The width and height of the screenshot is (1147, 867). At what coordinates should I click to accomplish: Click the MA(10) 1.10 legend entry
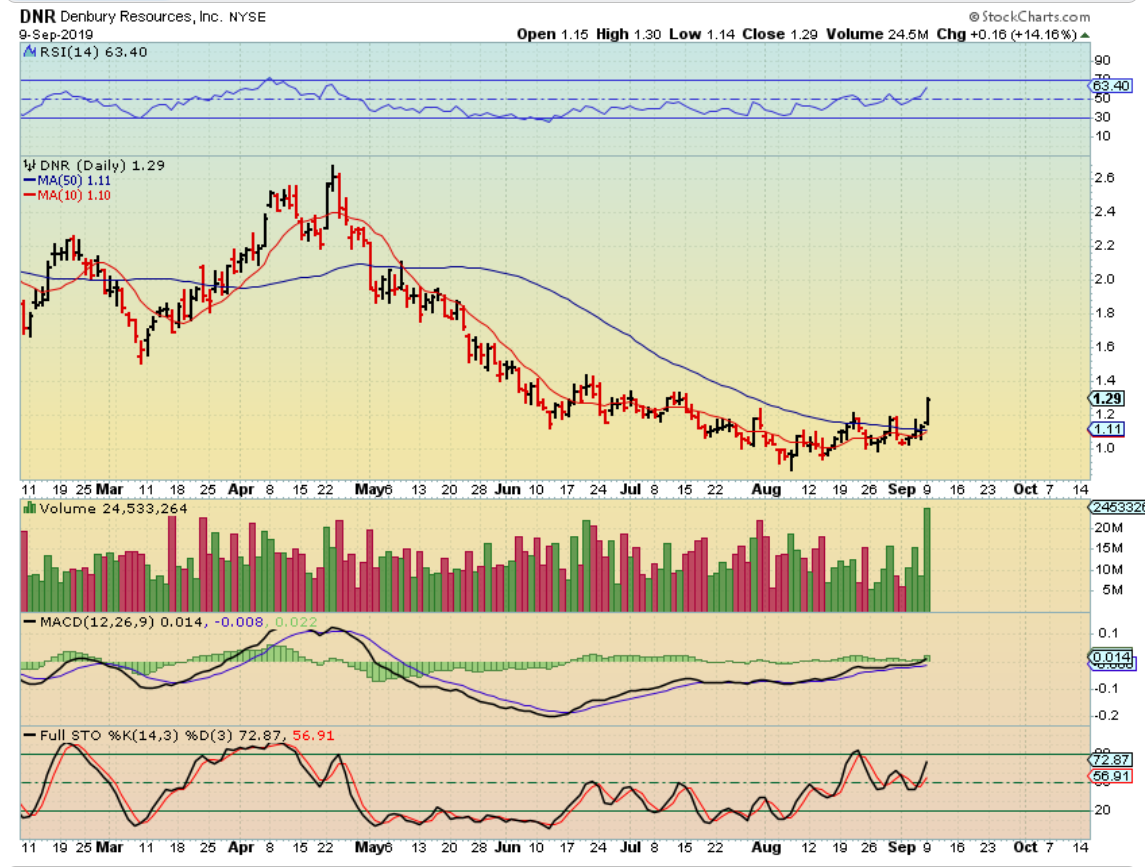click(x=68, y=195)
